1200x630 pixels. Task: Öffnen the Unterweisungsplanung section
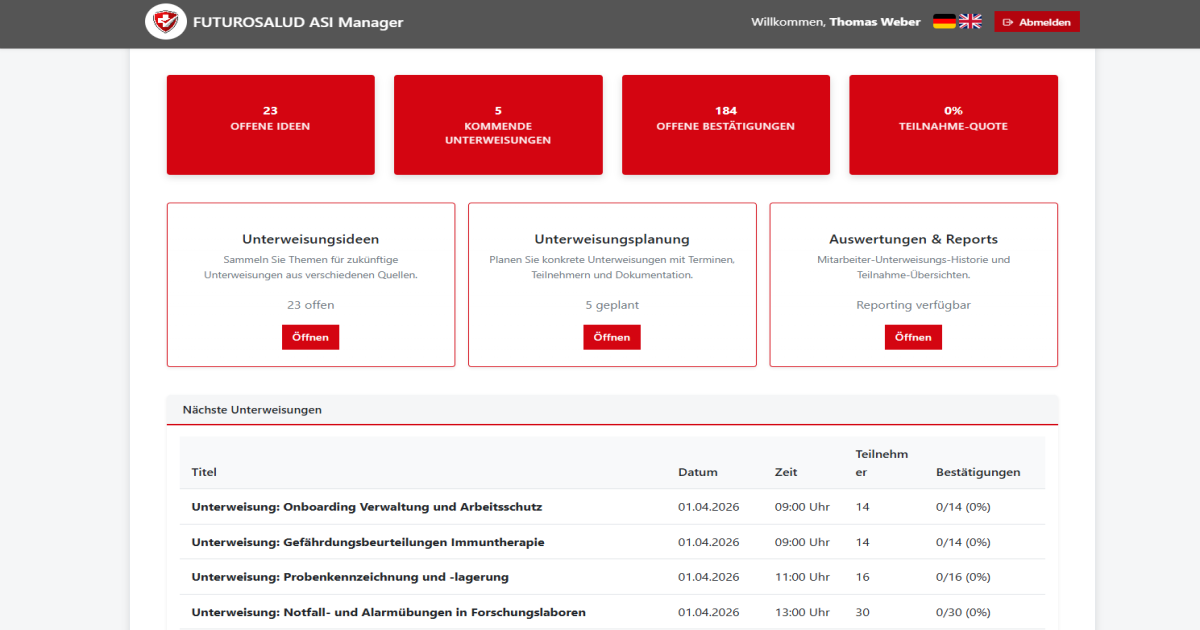pos(611,337)
